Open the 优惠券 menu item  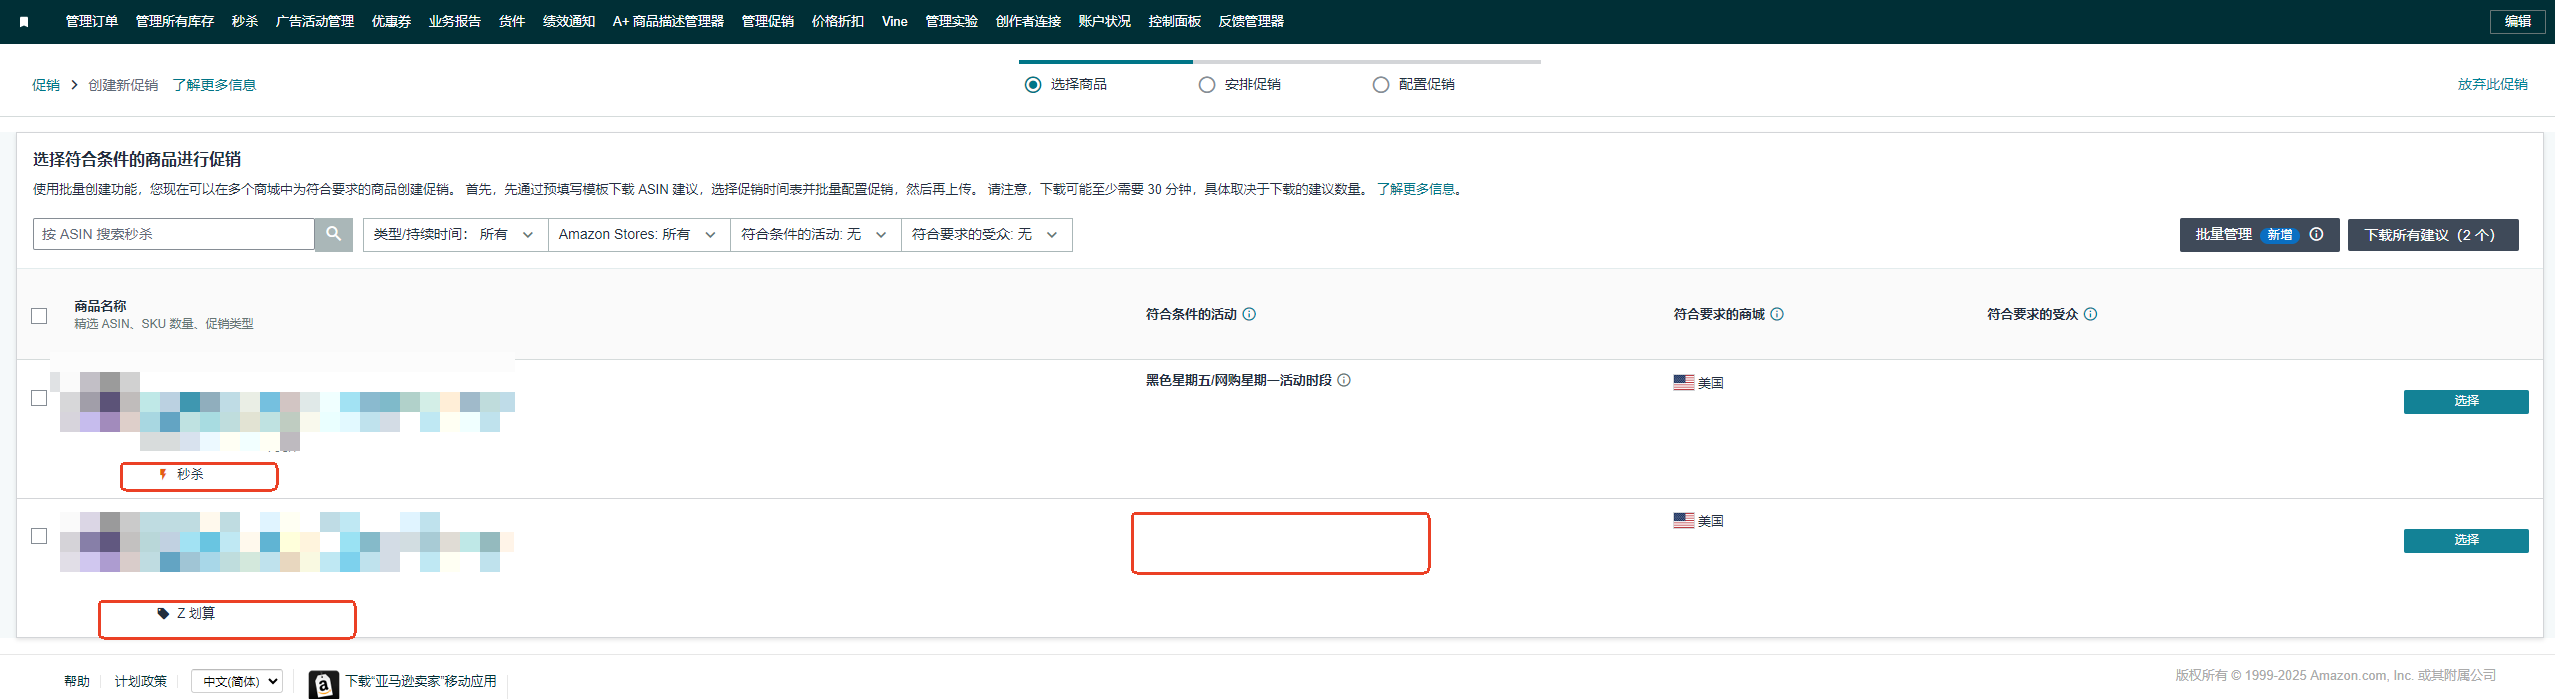[391, 21]
